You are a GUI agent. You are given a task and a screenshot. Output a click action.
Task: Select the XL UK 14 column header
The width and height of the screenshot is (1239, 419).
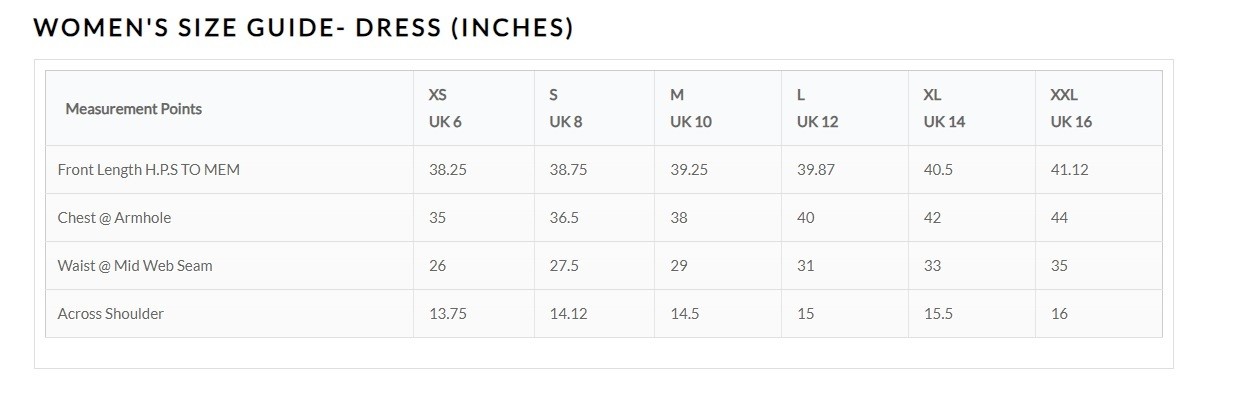click(x=944, y=108)
